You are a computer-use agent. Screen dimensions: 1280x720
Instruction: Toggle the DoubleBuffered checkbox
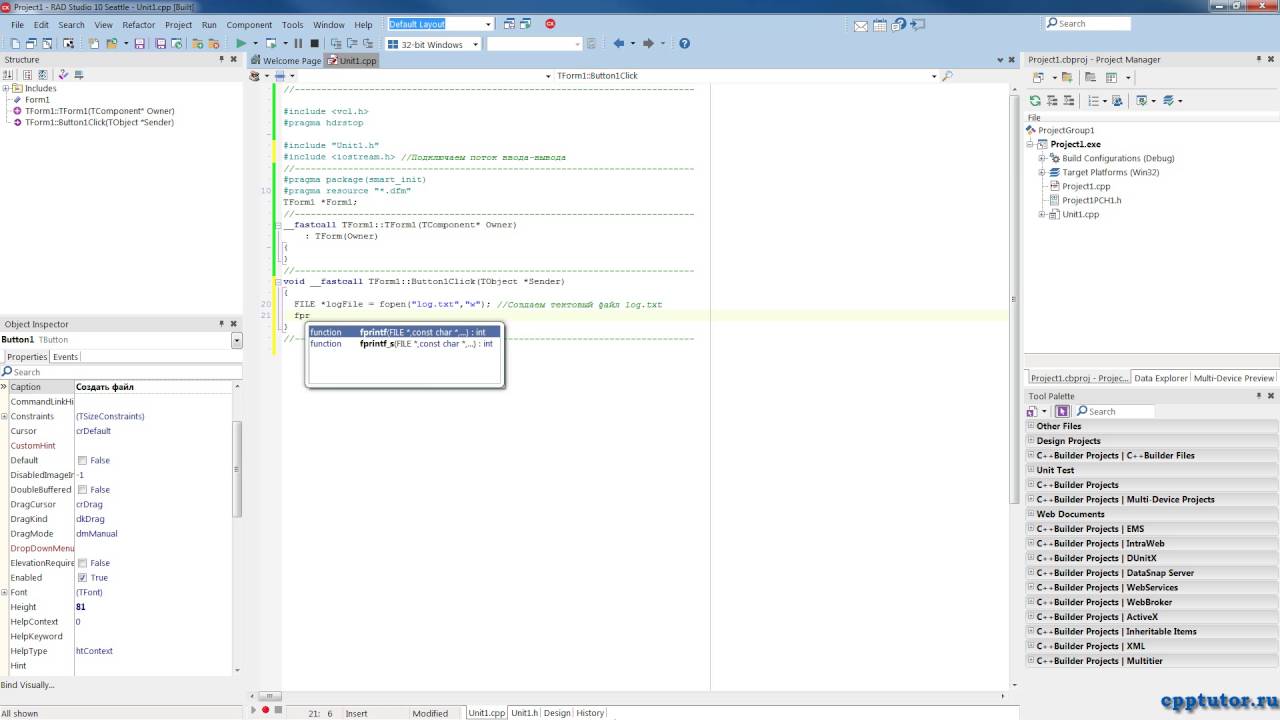(x=82, y=490)
